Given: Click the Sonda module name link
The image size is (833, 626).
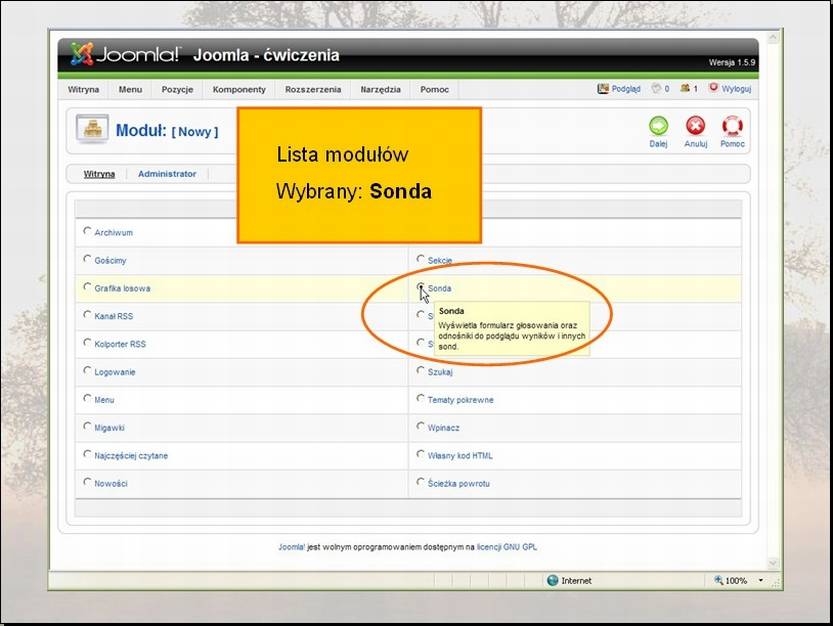Looking at the screenshot, I should click(439, 289).
